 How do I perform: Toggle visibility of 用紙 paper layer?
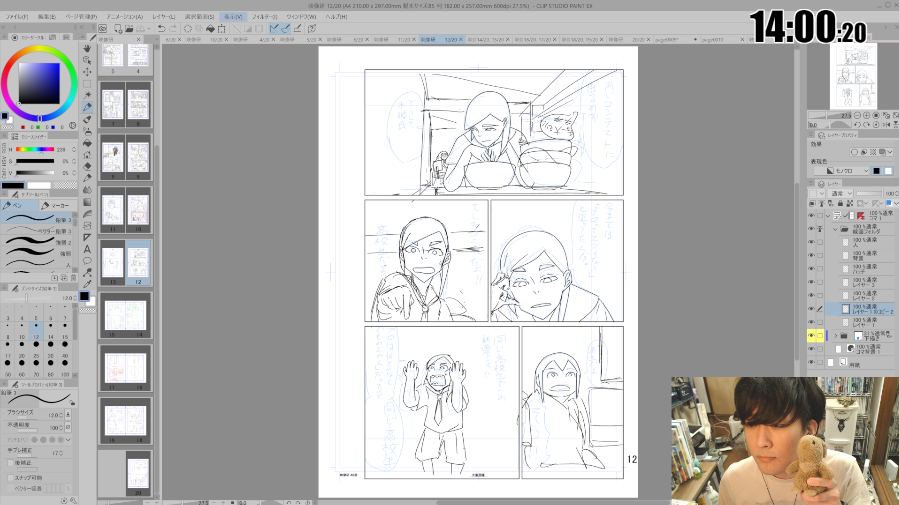tap(811, 362)
